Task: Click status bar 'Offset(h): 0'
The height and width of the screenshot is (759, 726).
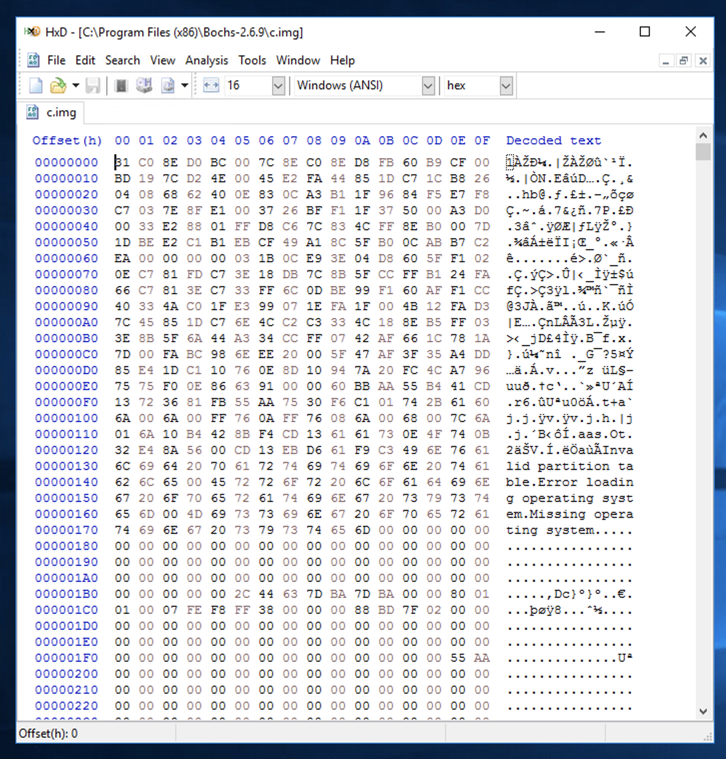Action: pyautogui.click(x=48, y=733)
